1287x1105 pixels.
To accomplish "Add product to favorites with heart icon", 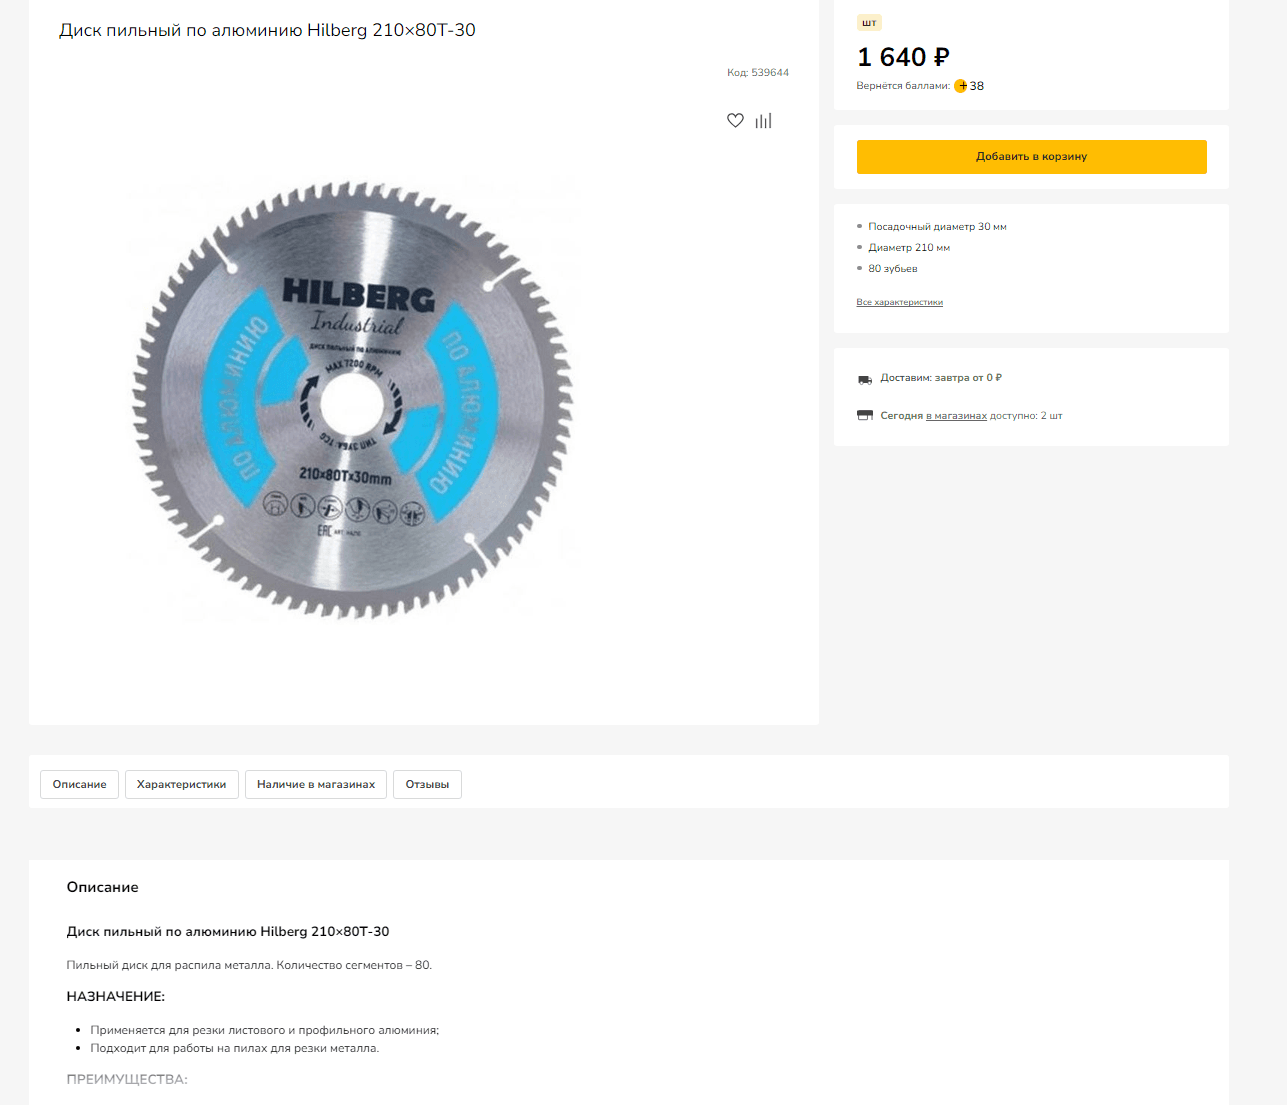I will point(735,121).
